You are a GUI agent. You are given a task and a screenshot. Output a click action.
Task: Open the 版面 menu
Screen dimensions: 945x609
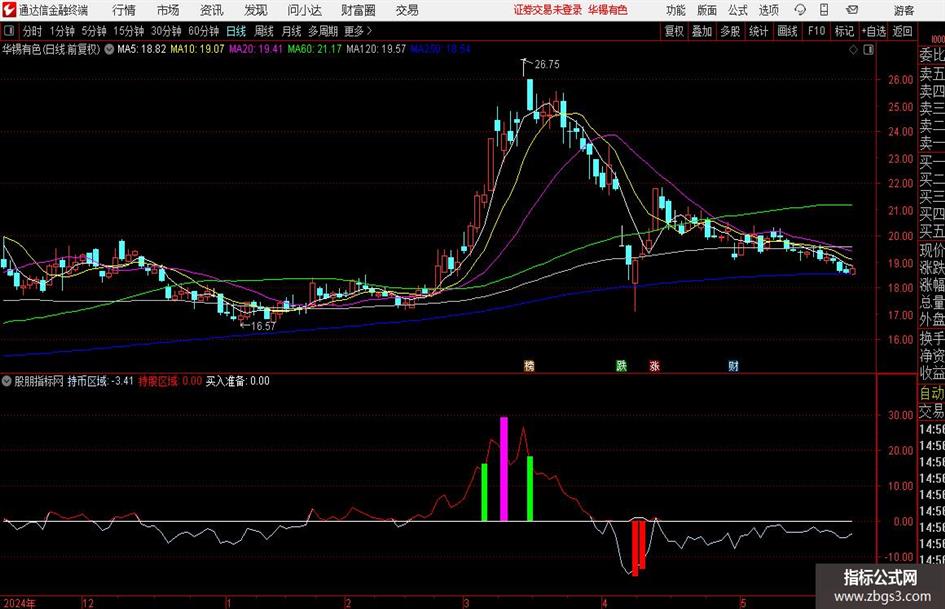point(707,10)
